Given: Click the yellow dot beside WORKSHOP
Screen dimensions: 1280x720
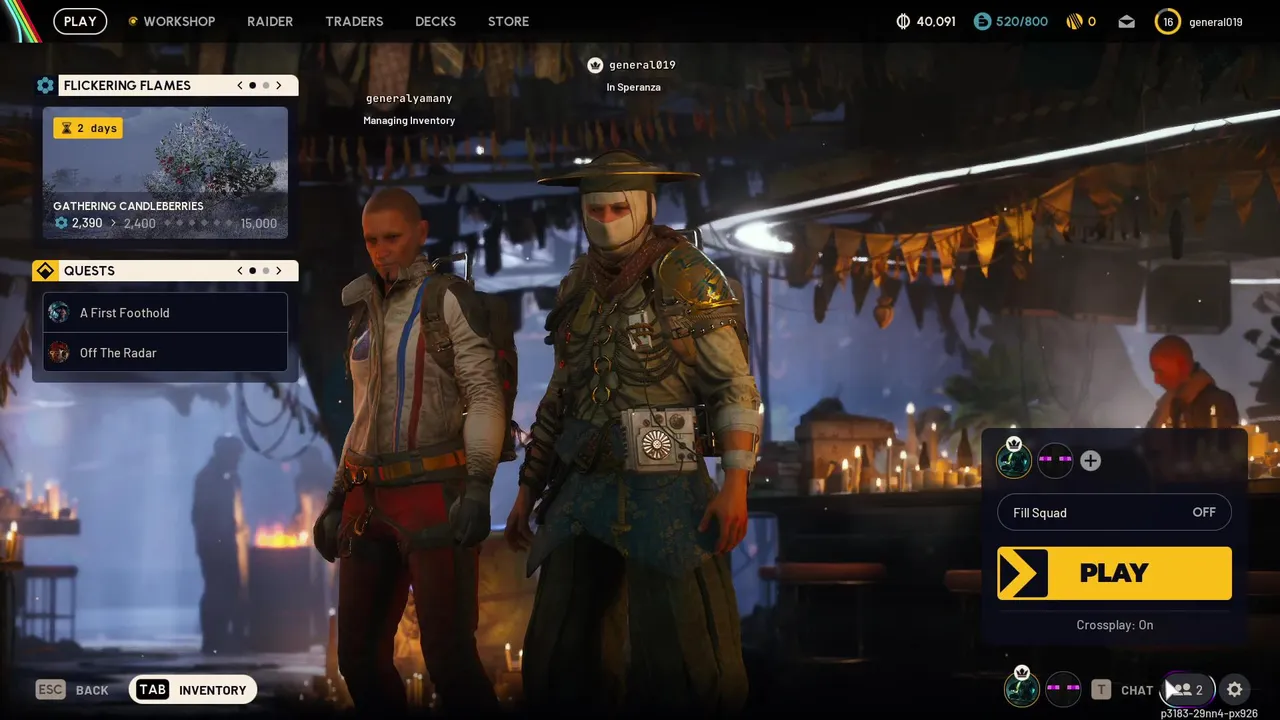Looking at the screenshot, I should click(x=133, y=21).
